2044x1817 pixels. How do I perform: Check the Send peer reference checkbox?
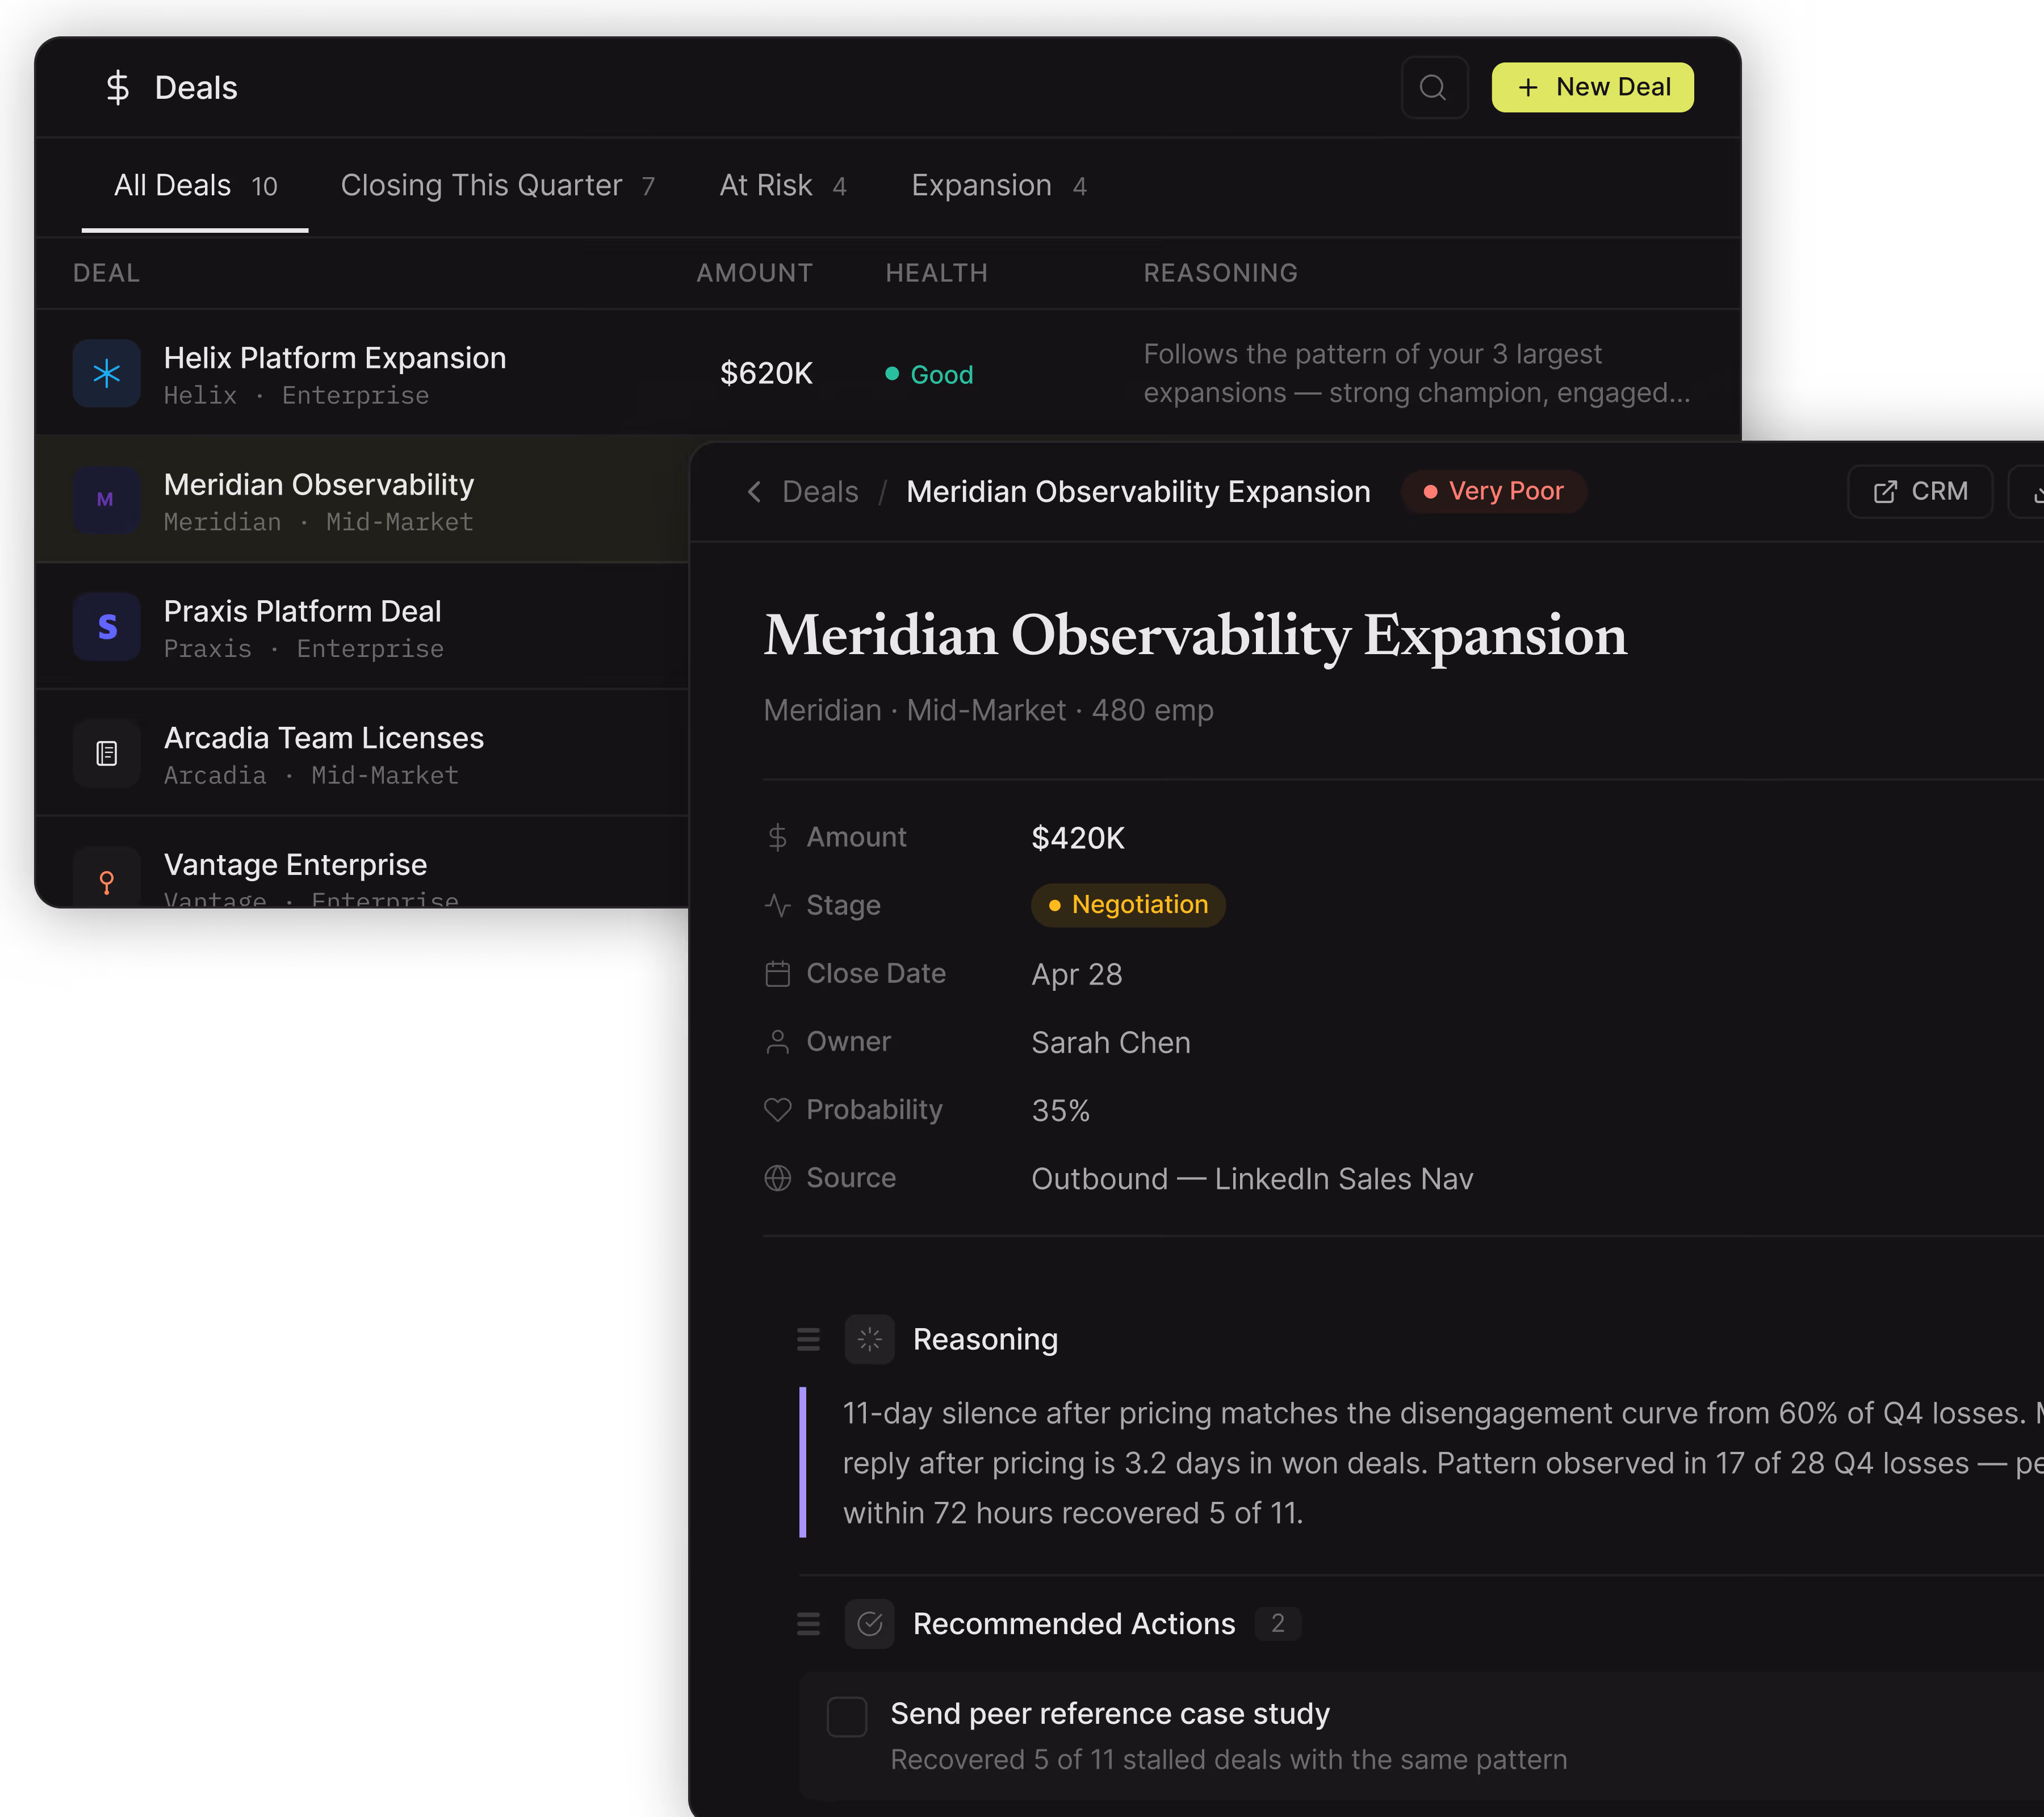(x=846, y=1717)
